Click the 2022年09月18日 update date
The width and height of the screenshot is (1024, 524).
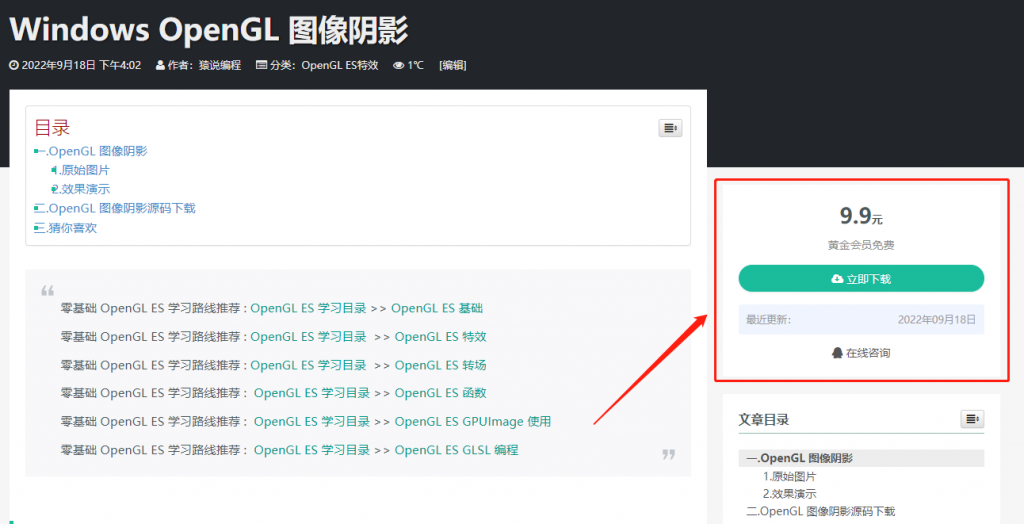click(x=936, y=319)
